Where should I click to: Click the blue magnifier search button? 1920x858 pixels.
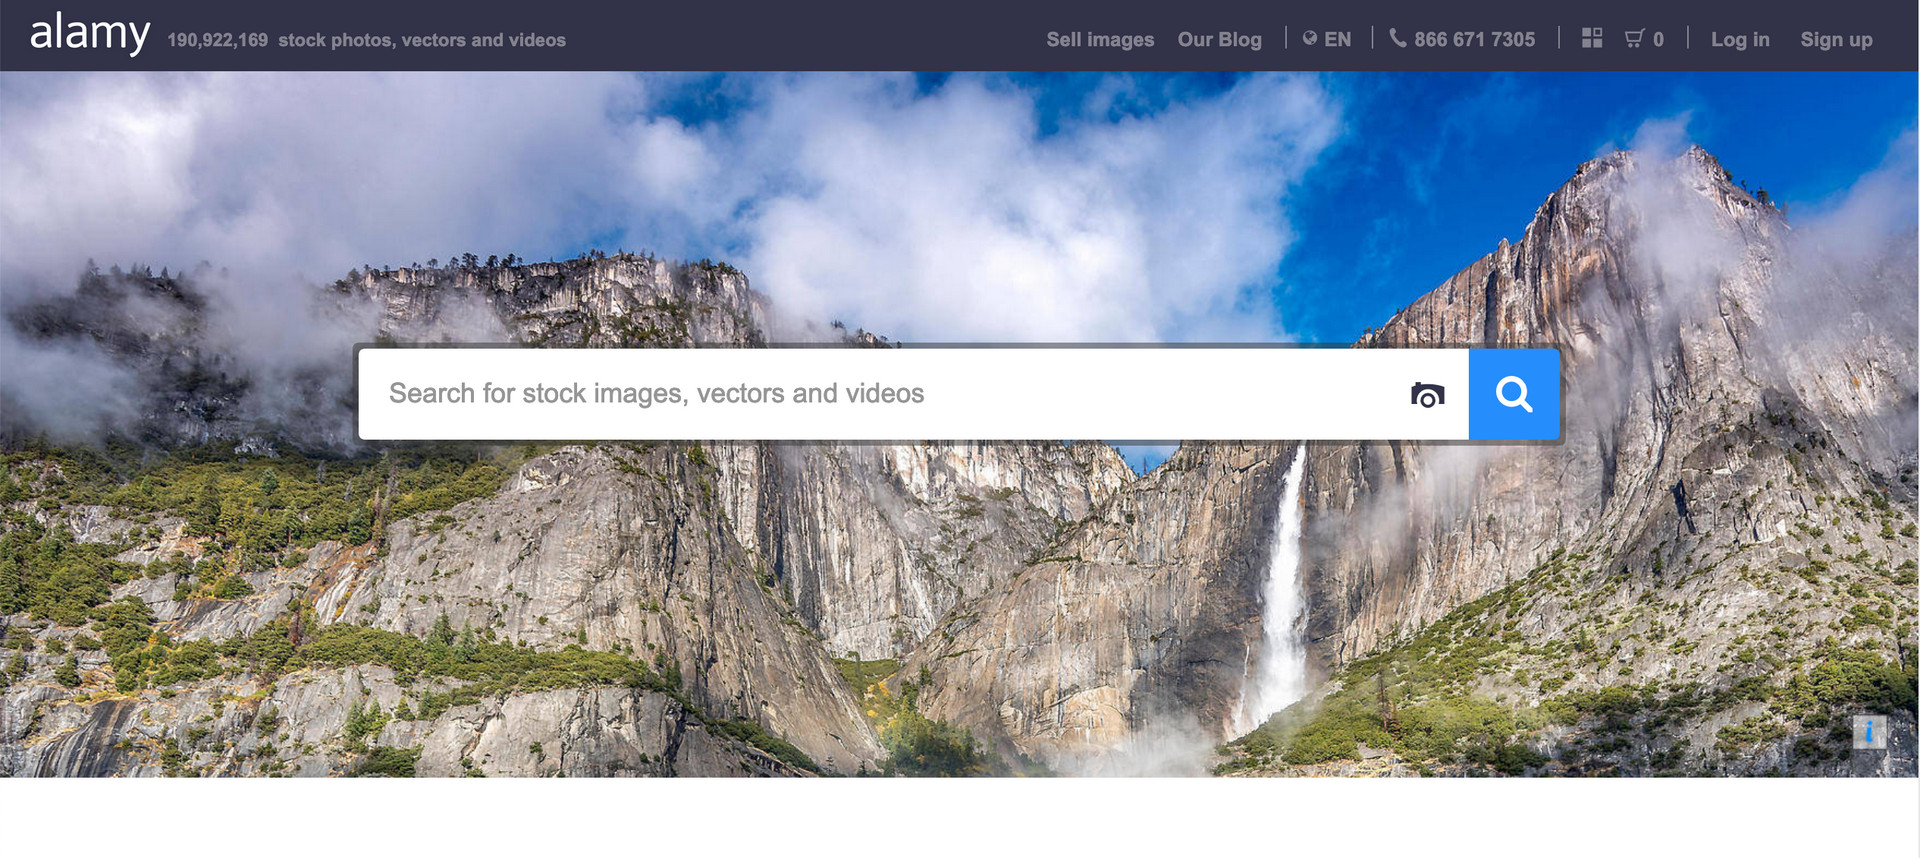point(1514,394)
